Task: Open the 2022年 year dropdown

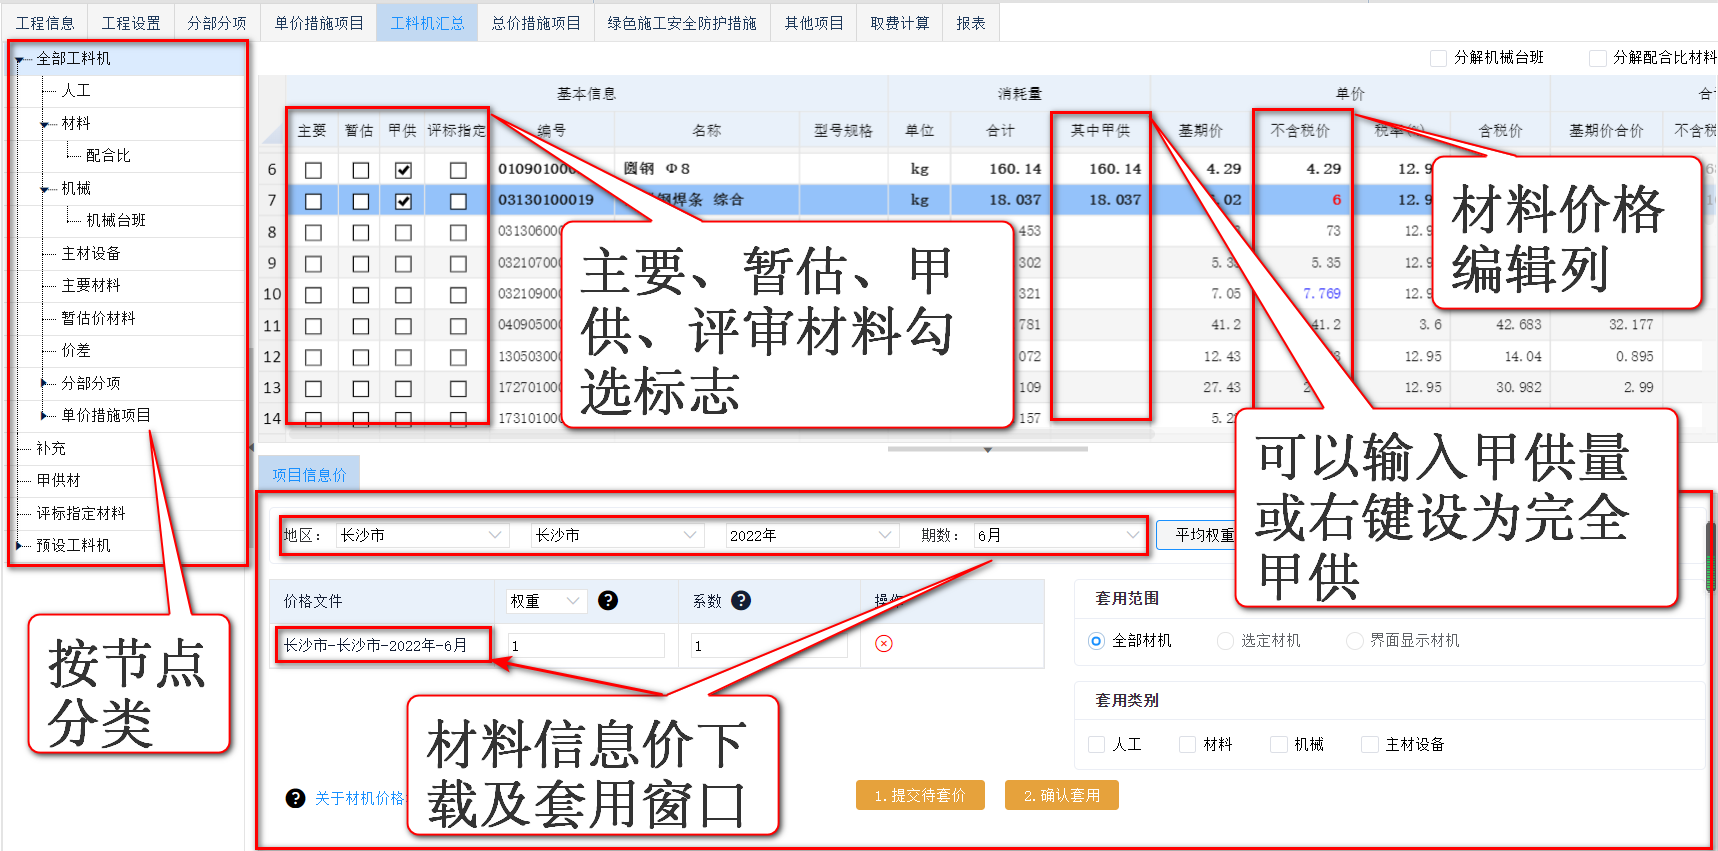Action: [810, 536]
